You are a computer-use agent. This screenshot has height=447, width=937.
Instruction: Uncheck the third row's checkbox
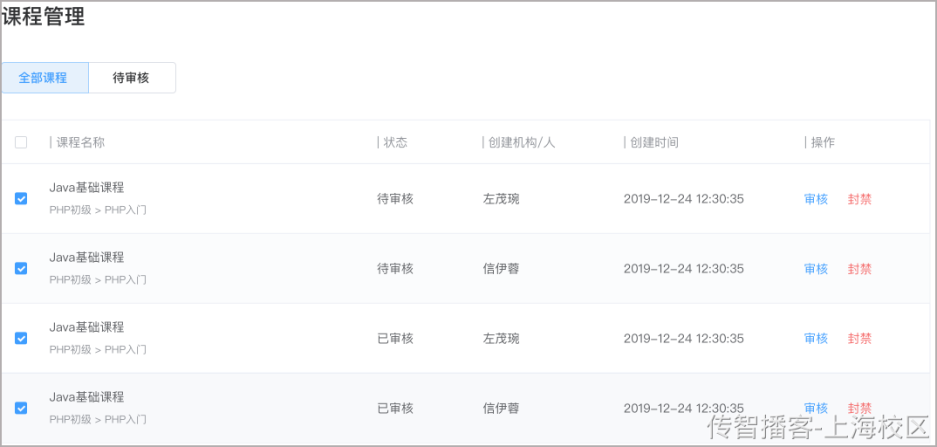pos(21,338)
